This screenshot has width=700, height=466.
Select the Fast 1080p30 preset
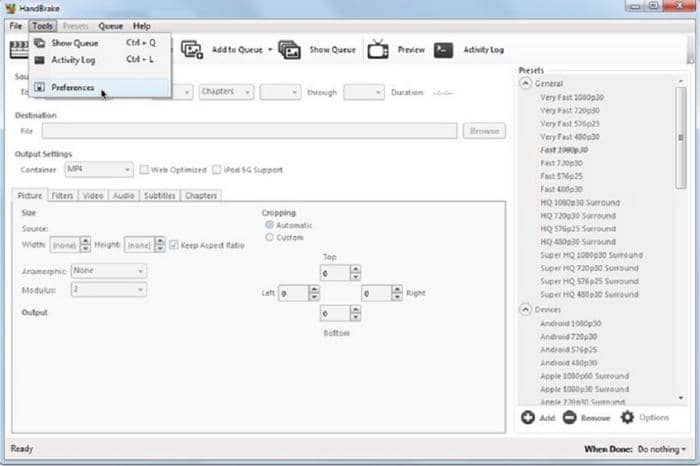[x=564, y=150]
